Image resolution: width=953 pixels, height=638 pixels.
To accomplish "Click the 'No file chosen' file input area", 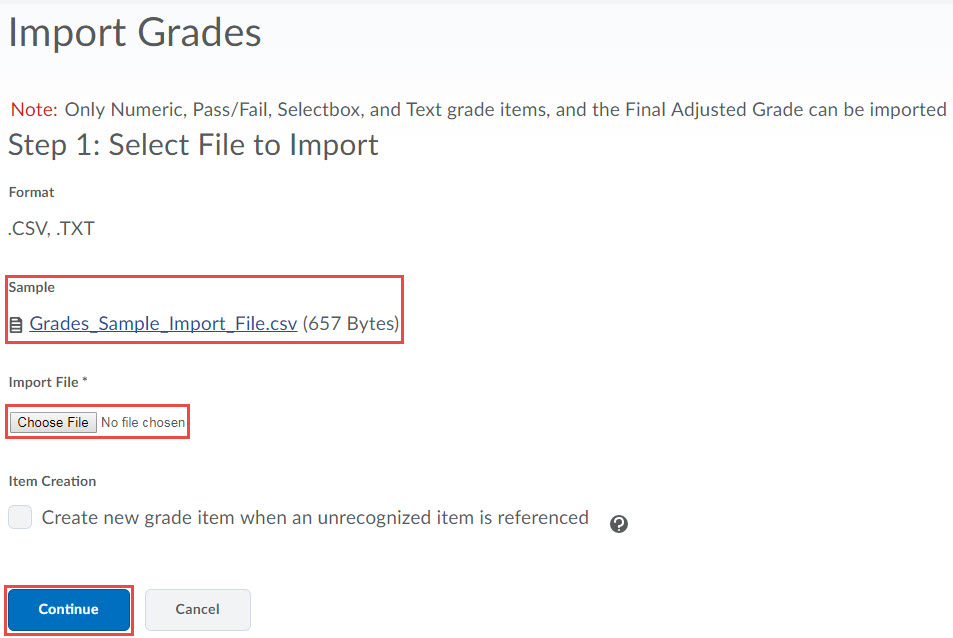I will coord(142,422).
